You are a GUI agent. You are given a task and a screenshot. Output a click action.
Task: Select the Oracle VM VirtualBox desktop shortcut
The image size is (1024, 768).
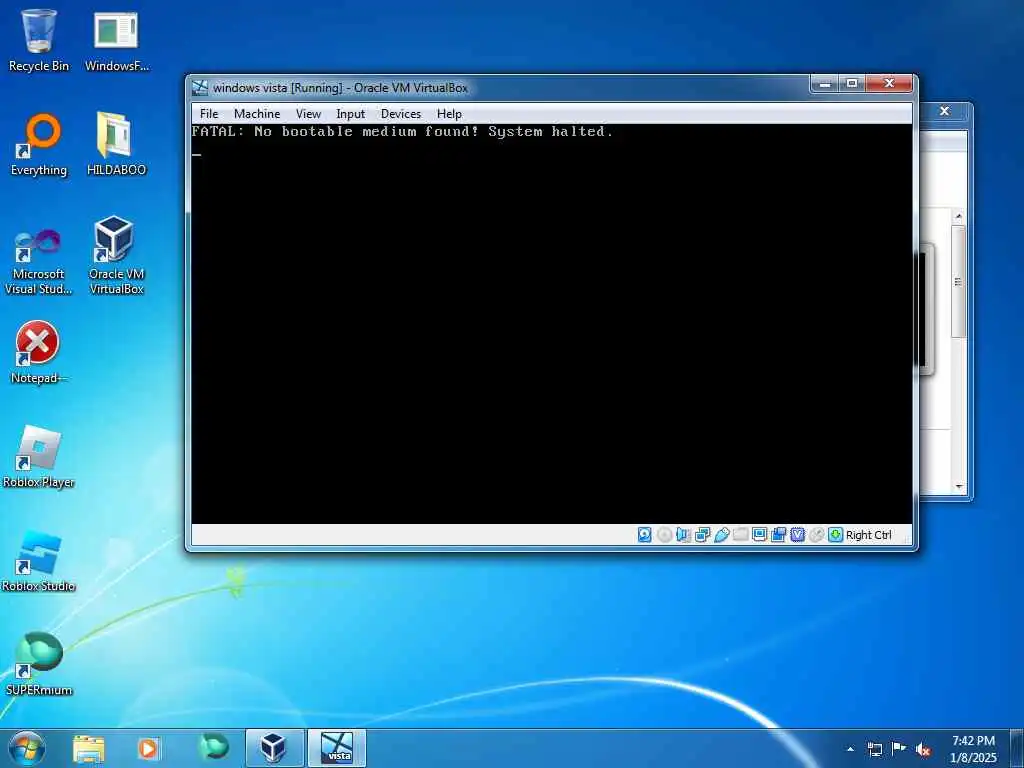pos(116,255)
